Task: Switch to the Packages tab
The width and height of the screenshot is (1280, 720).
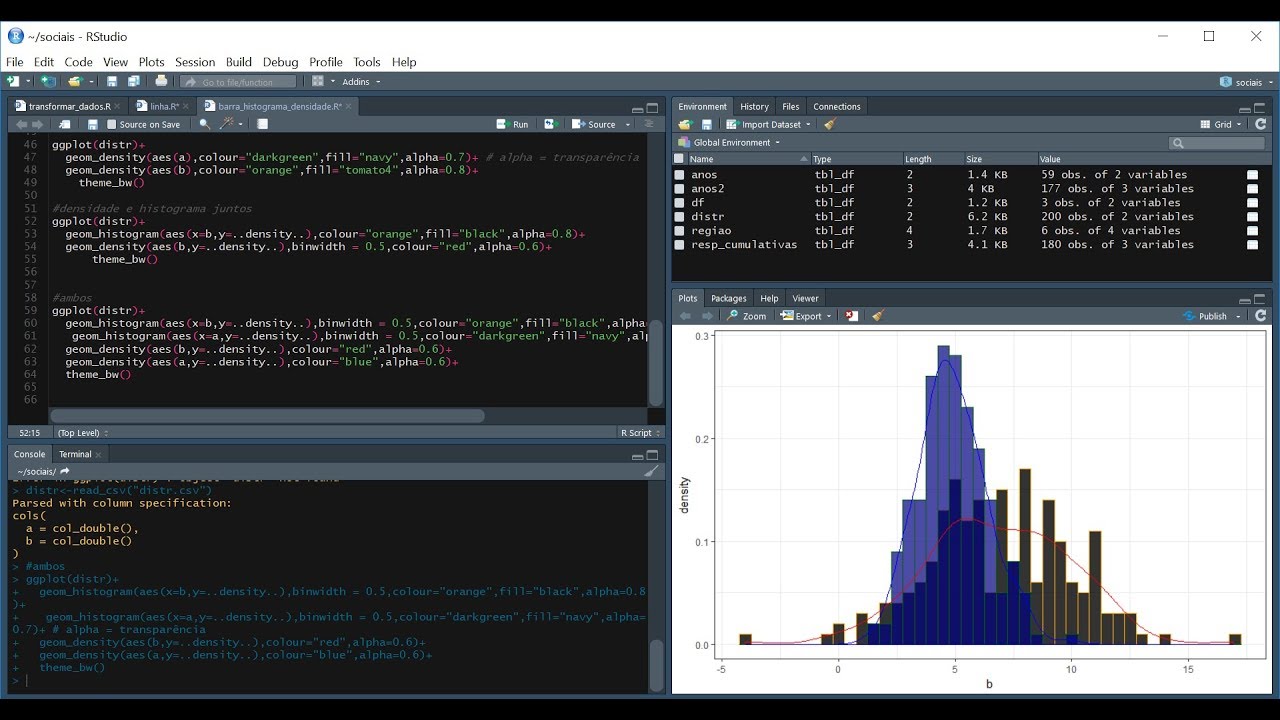Action: (728, 298)
